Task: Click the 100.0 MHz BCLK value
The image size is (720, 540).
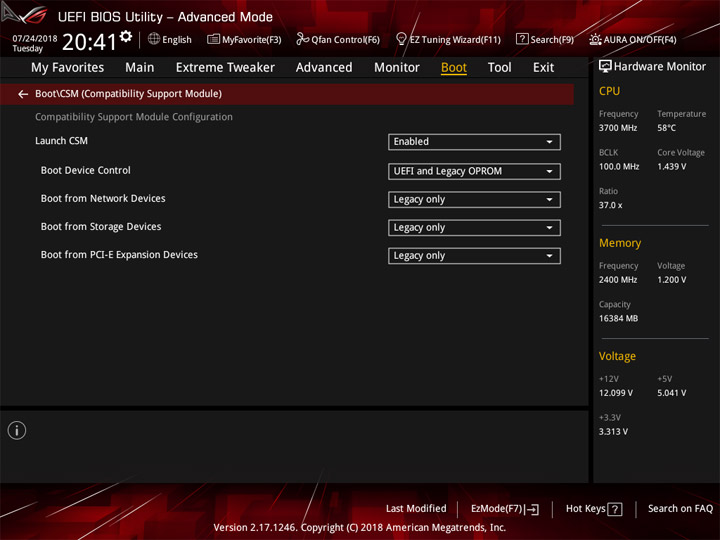Action: pyautogui.click(x=619, y=167)
